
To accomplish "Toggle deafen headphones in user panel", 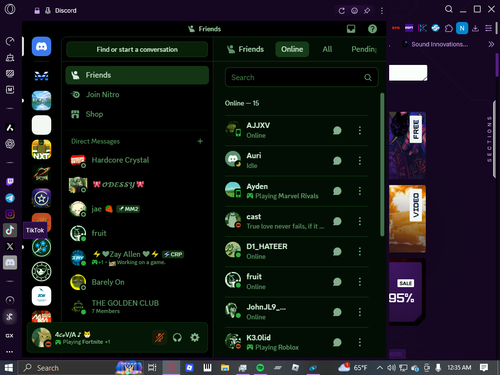I will (x=177, y=337).
